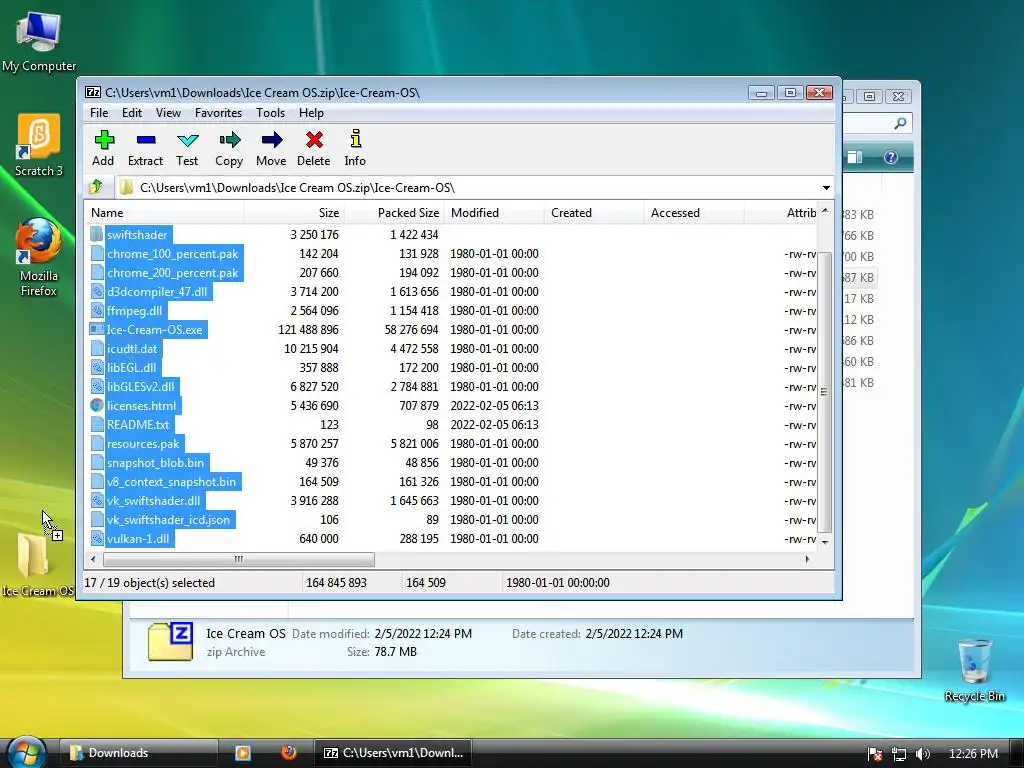Click the volume speaker tray icon
1024x768 pixels.
922,754
